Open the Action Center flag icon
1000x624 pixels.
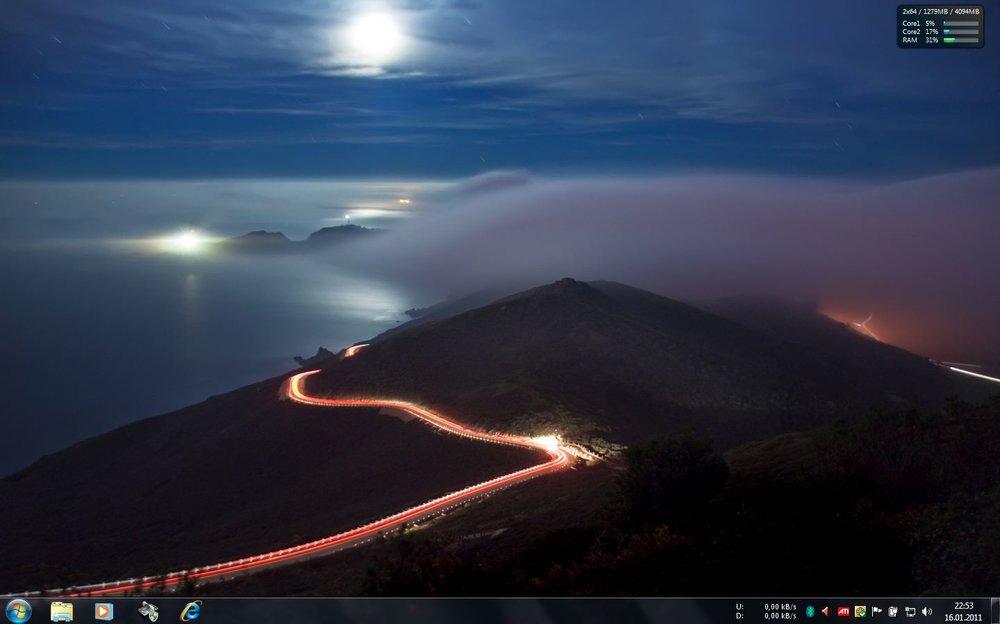coord(877,611)
